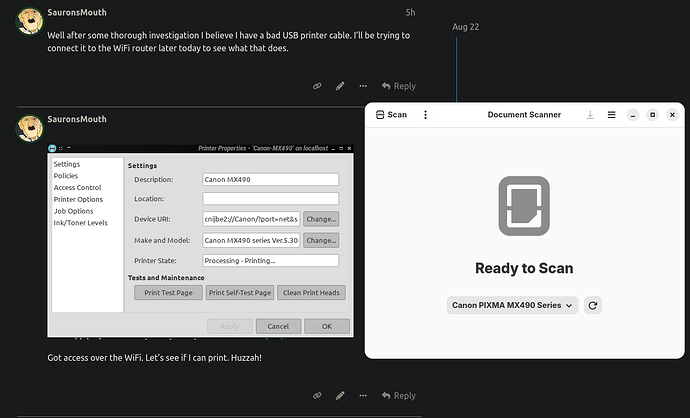Click the pencil edit icon on first post

(x=340, y=86)
